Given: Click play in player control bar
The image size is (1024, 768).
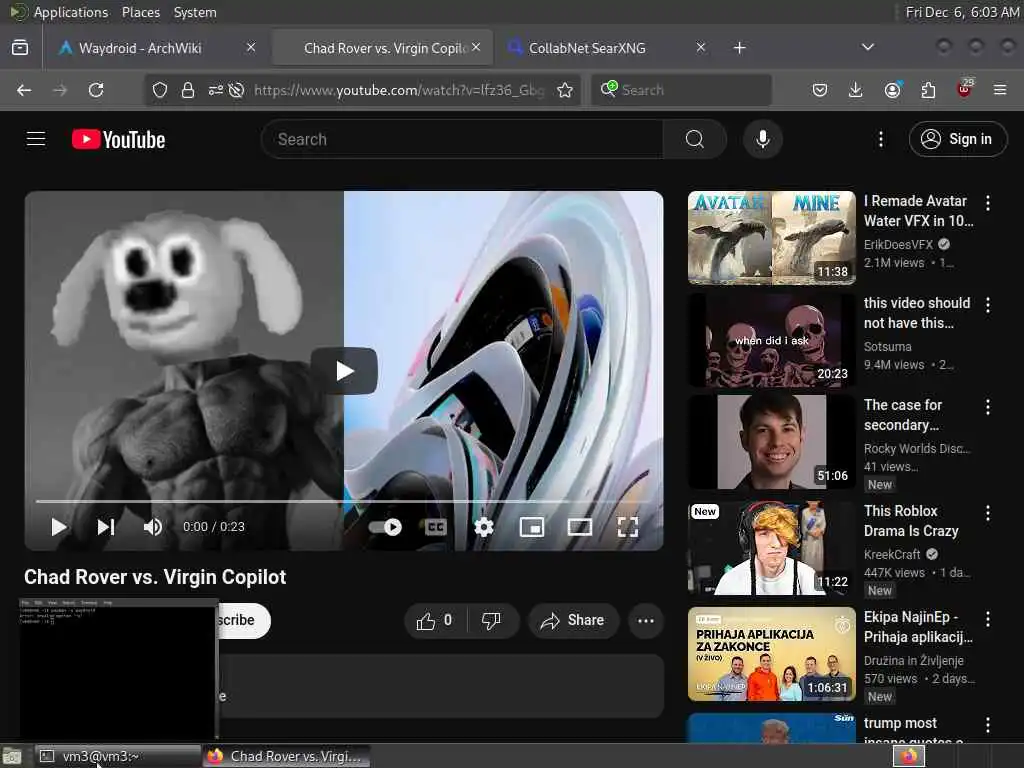Looking at the screenshot, I should click(x=59, y=527).
